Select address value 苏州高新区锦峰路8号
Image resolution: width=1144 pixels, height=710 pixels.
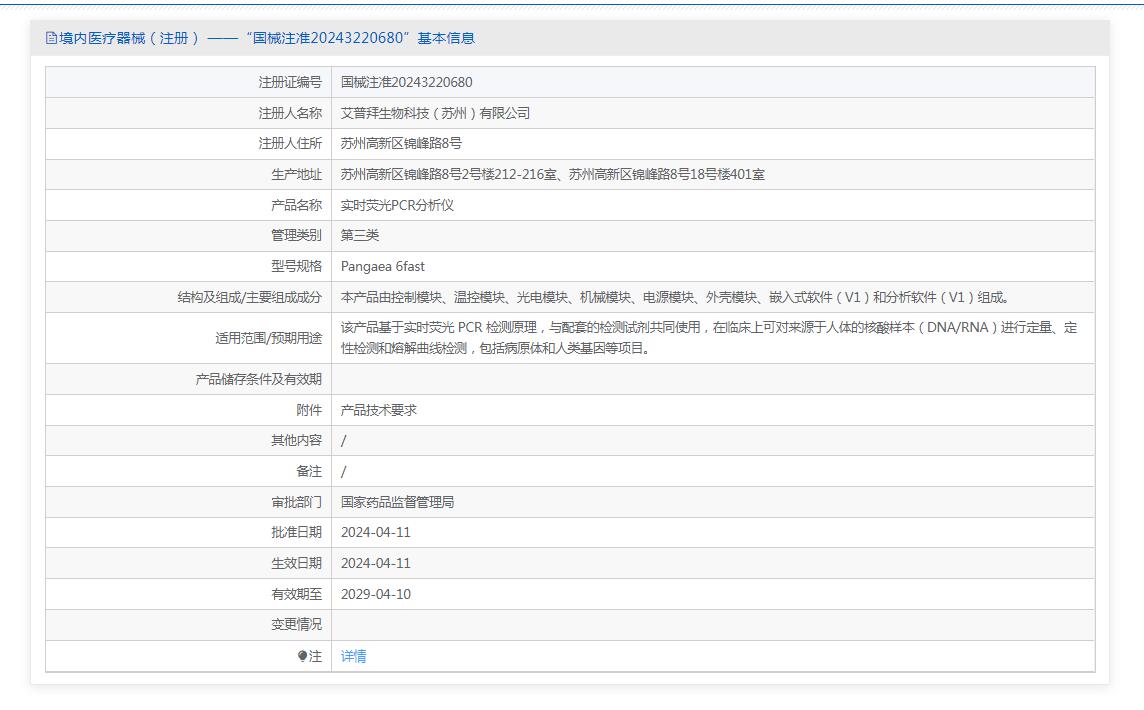pyautogui.click(x=401, y=144)
